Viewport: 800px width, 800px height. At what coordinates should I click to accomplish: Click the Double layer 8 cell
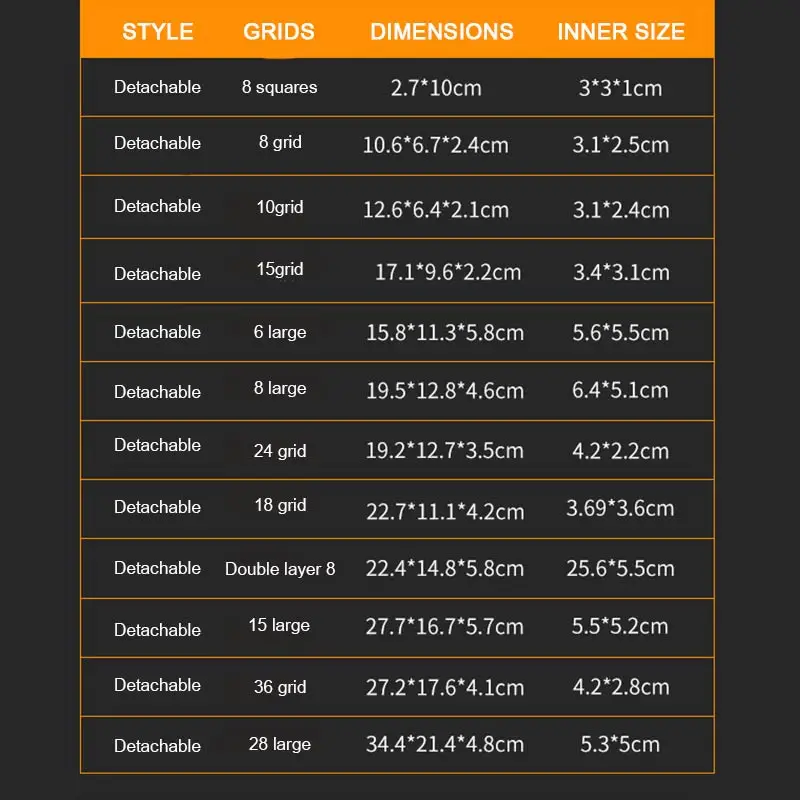(280, 569)
